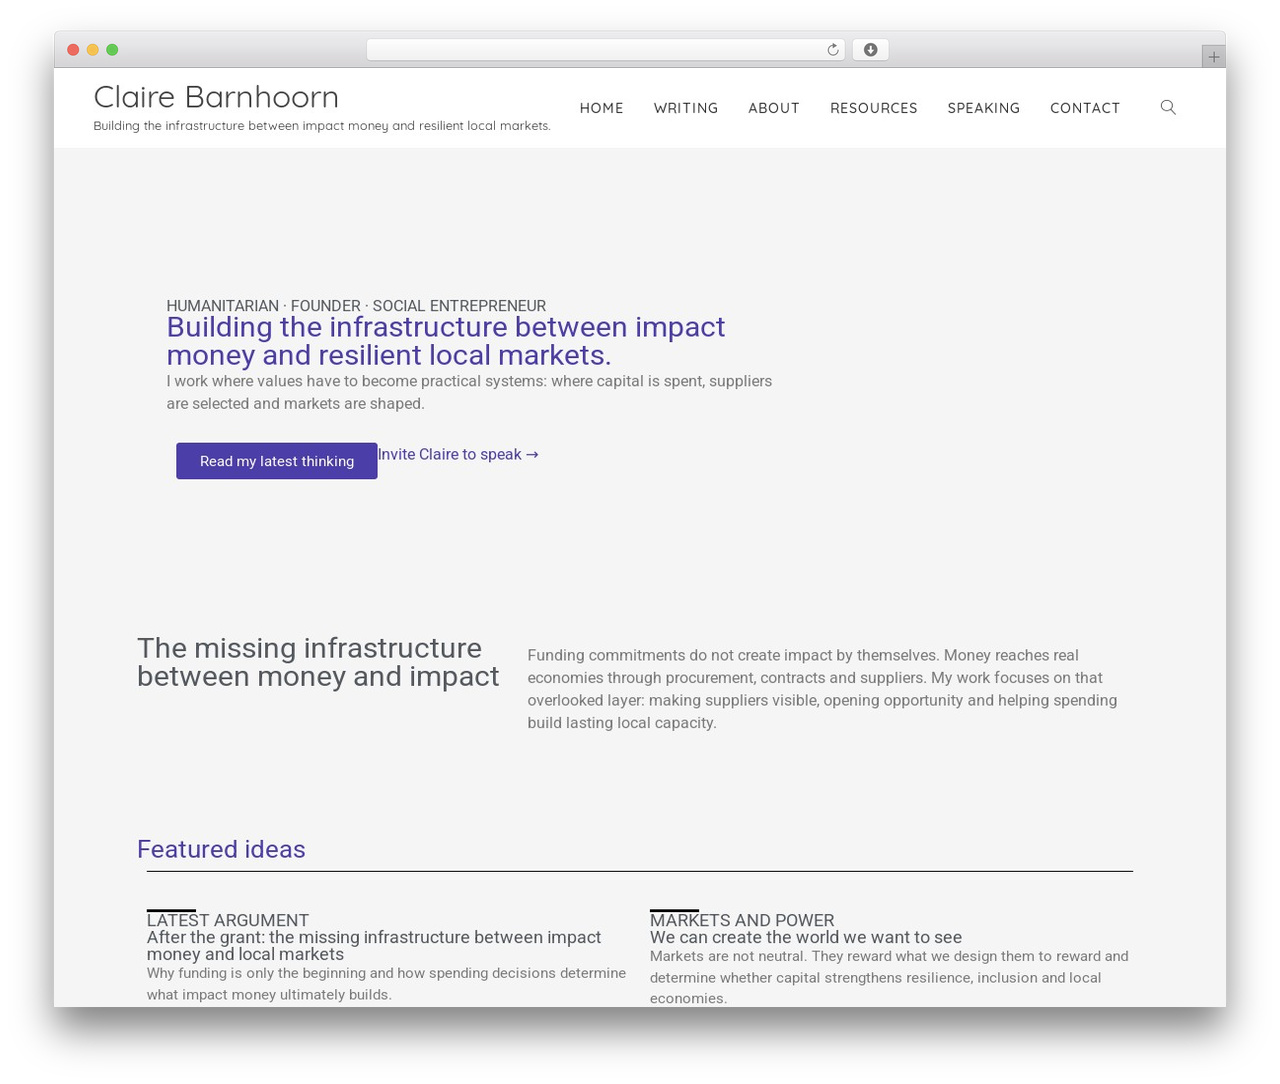Click the browser address bar
The image size is (1280, 1084).
point(606,50)
